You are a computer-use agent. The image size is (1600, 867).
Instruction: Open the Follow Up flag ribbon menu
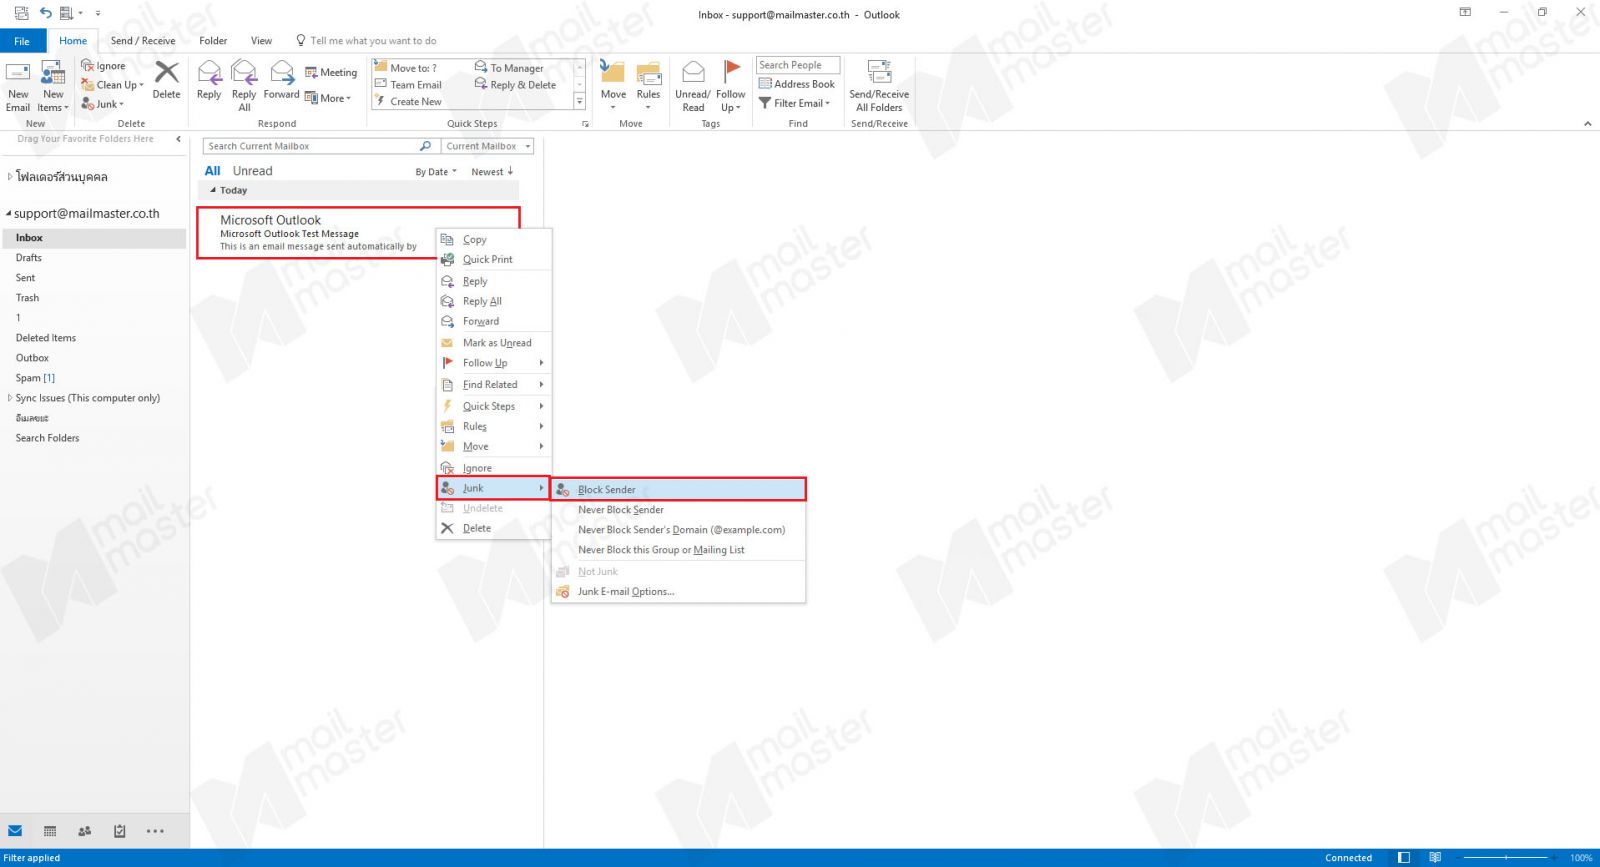[731, 86]
